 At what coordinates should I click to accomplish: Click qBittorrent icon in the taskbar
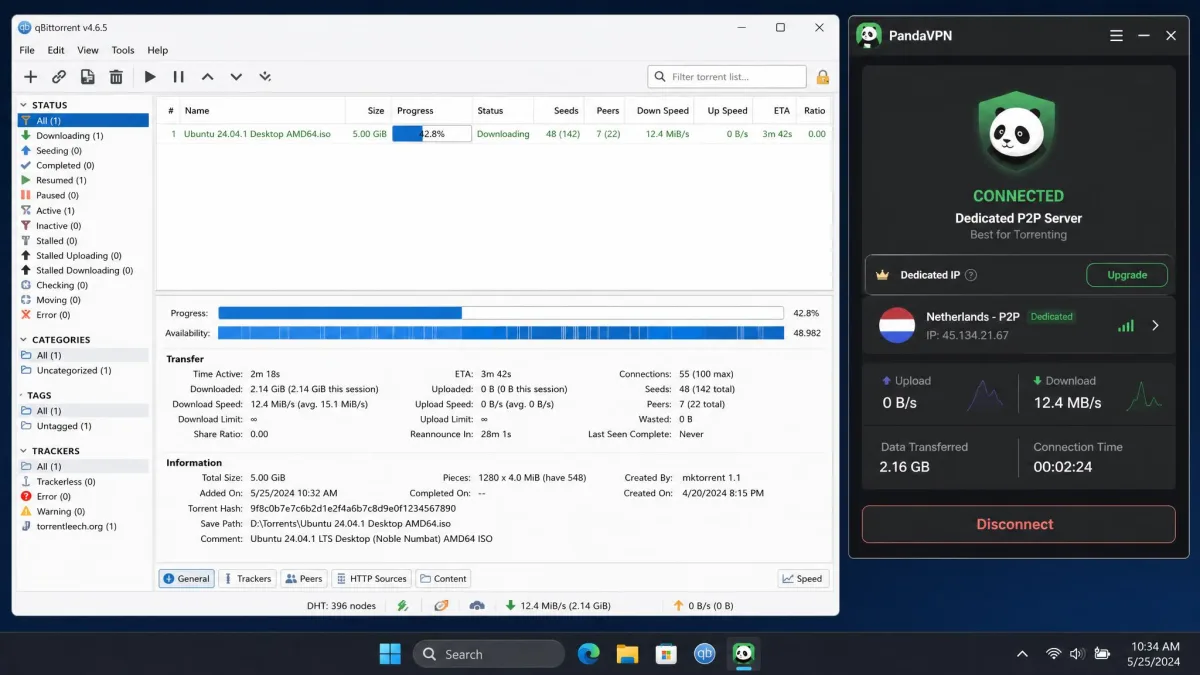point(705,654)
